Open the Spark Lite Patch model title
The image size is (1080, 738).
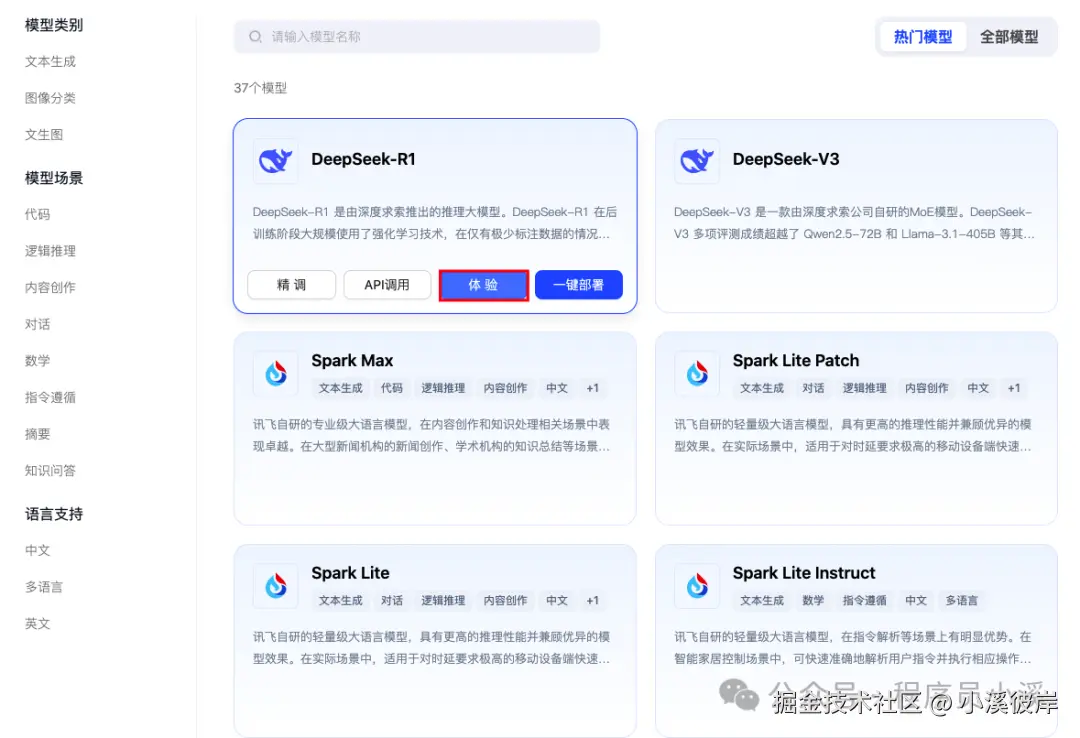point(796,360)
